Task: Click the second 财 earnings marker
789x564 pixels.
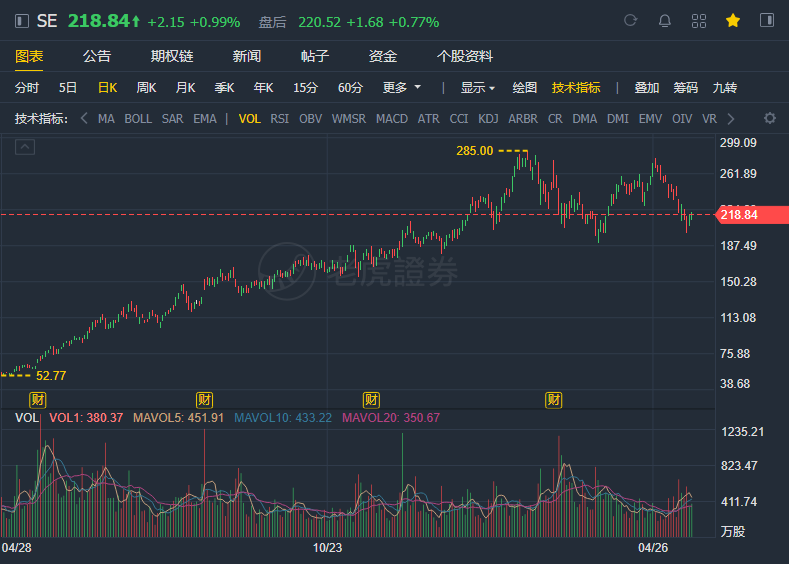Action: click(204, 400)
